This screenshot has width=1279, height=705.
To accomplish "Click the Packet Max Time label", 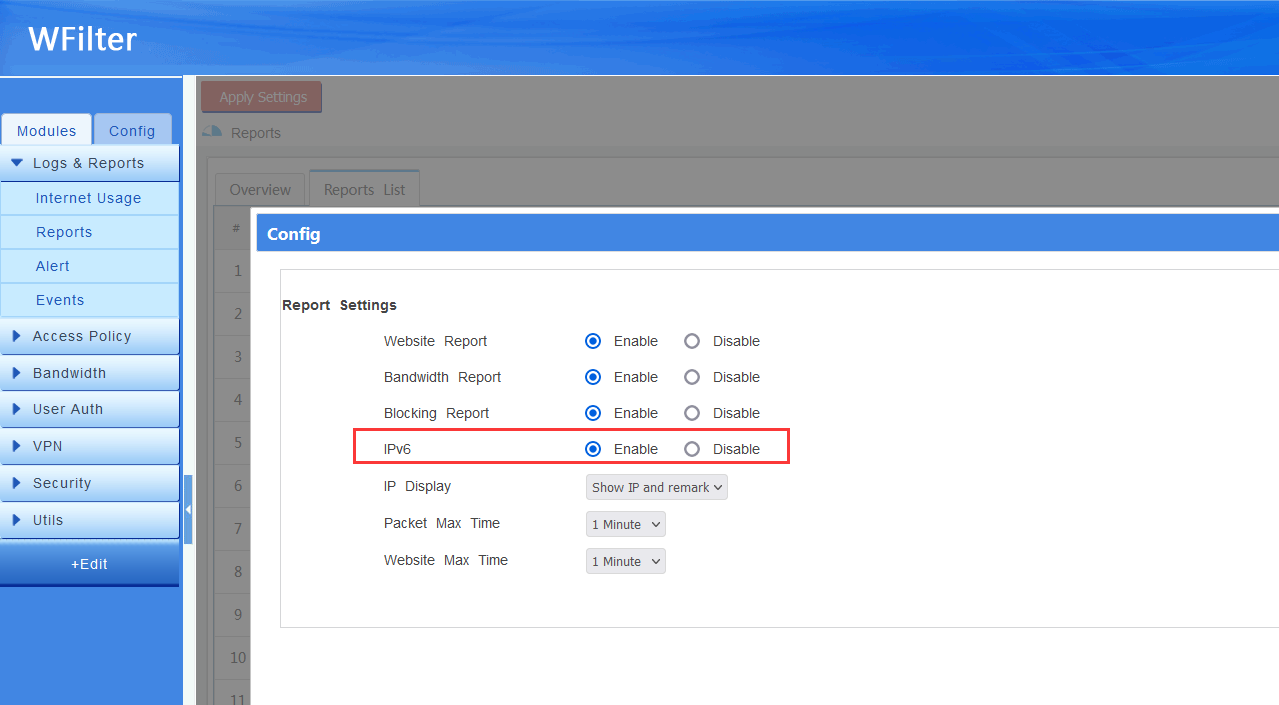I will coord(442,523).
